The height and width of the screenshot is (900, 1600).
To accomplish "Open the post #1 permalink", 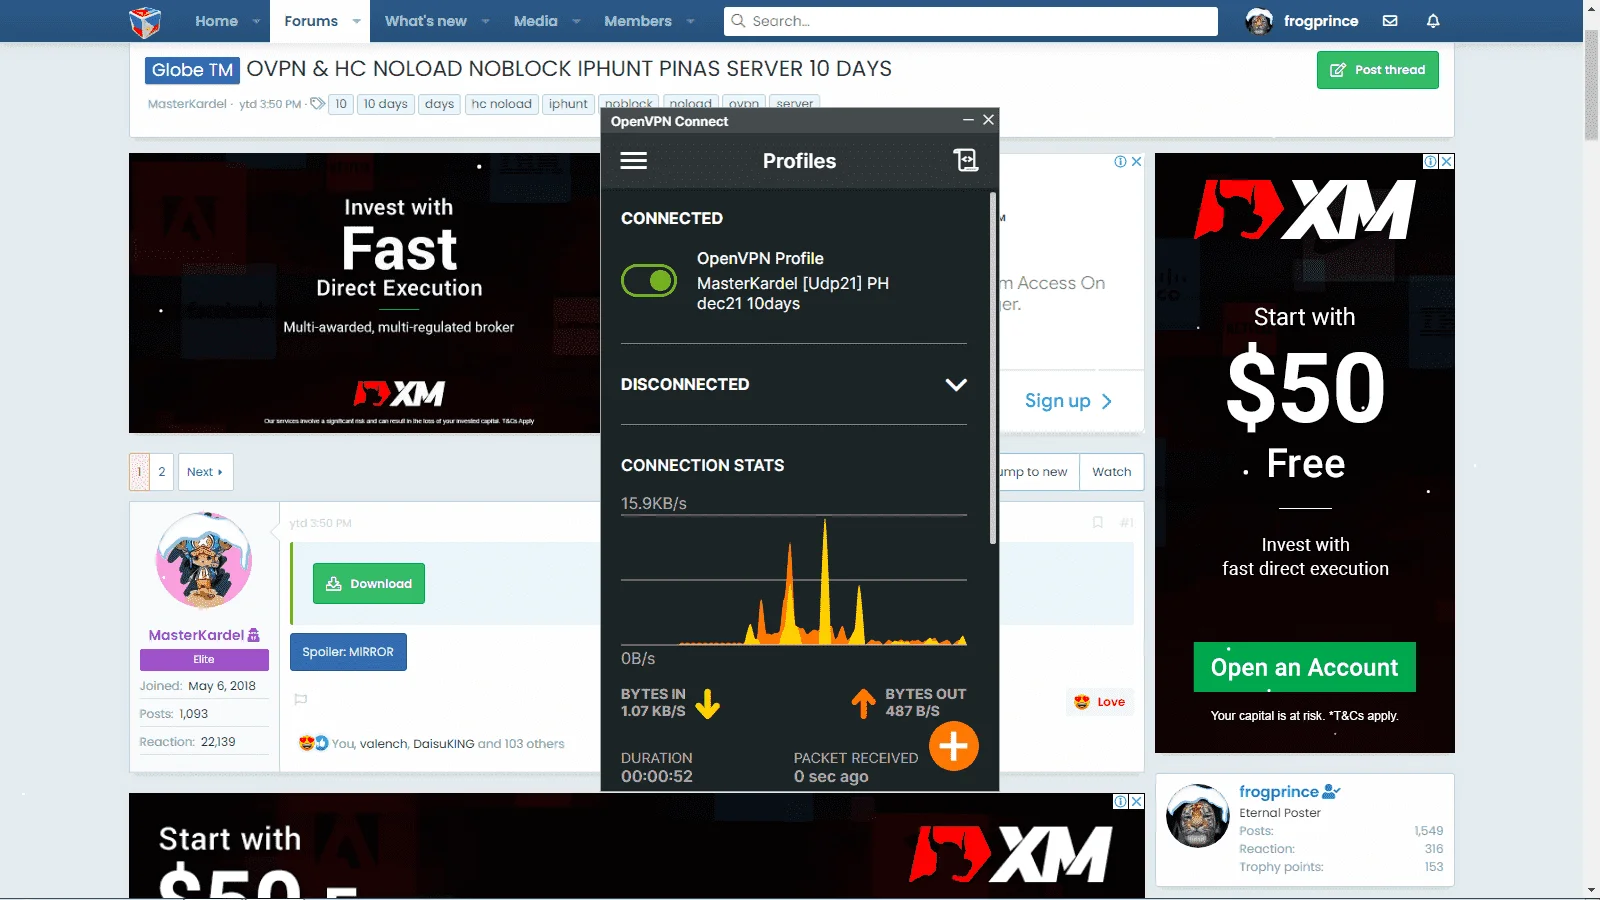I will (1126, 523).
